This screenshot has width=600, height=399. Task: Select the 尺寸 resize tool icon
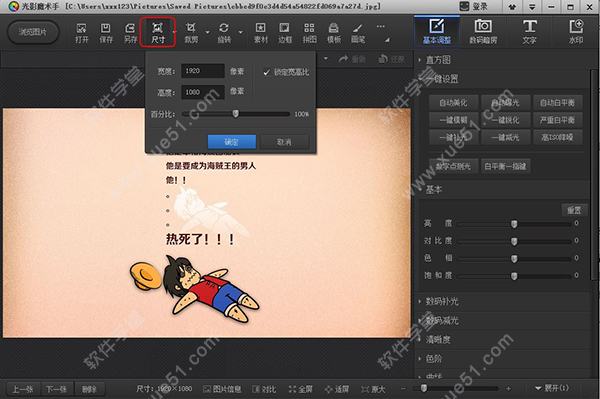point(158,33)
